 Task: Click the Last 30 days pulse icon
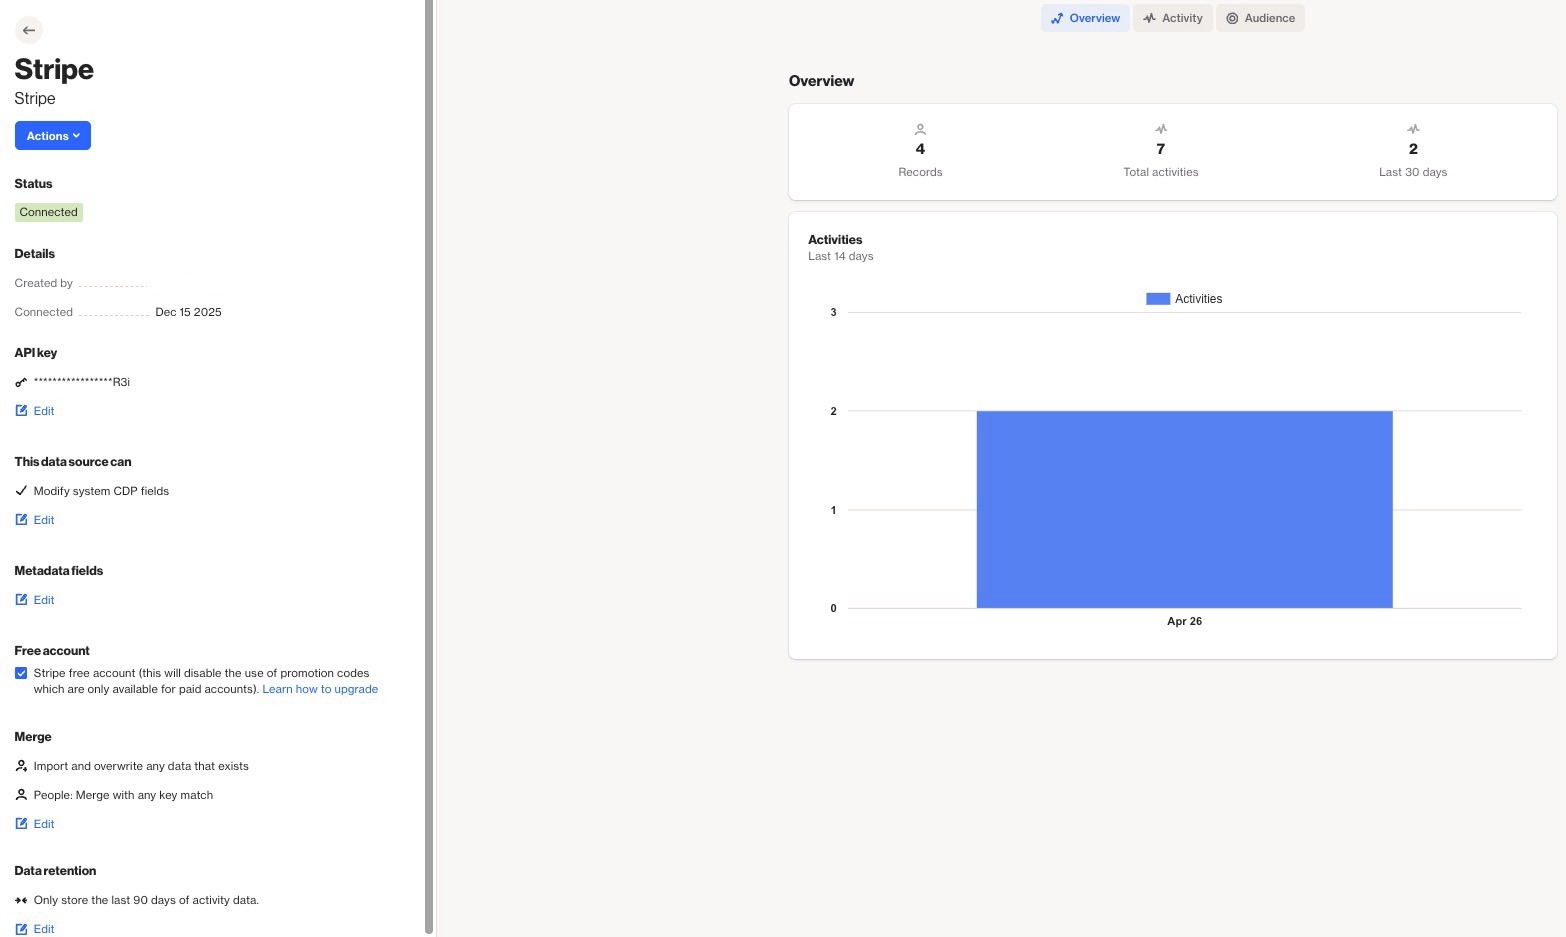tap(1413, 129)
